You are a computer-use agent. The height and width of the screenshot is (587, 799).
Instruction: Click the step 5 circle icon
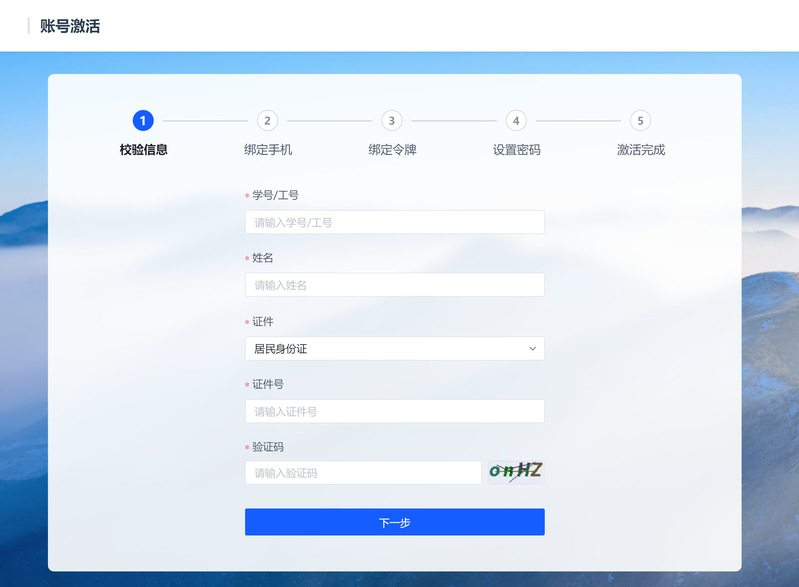(640, 121)
